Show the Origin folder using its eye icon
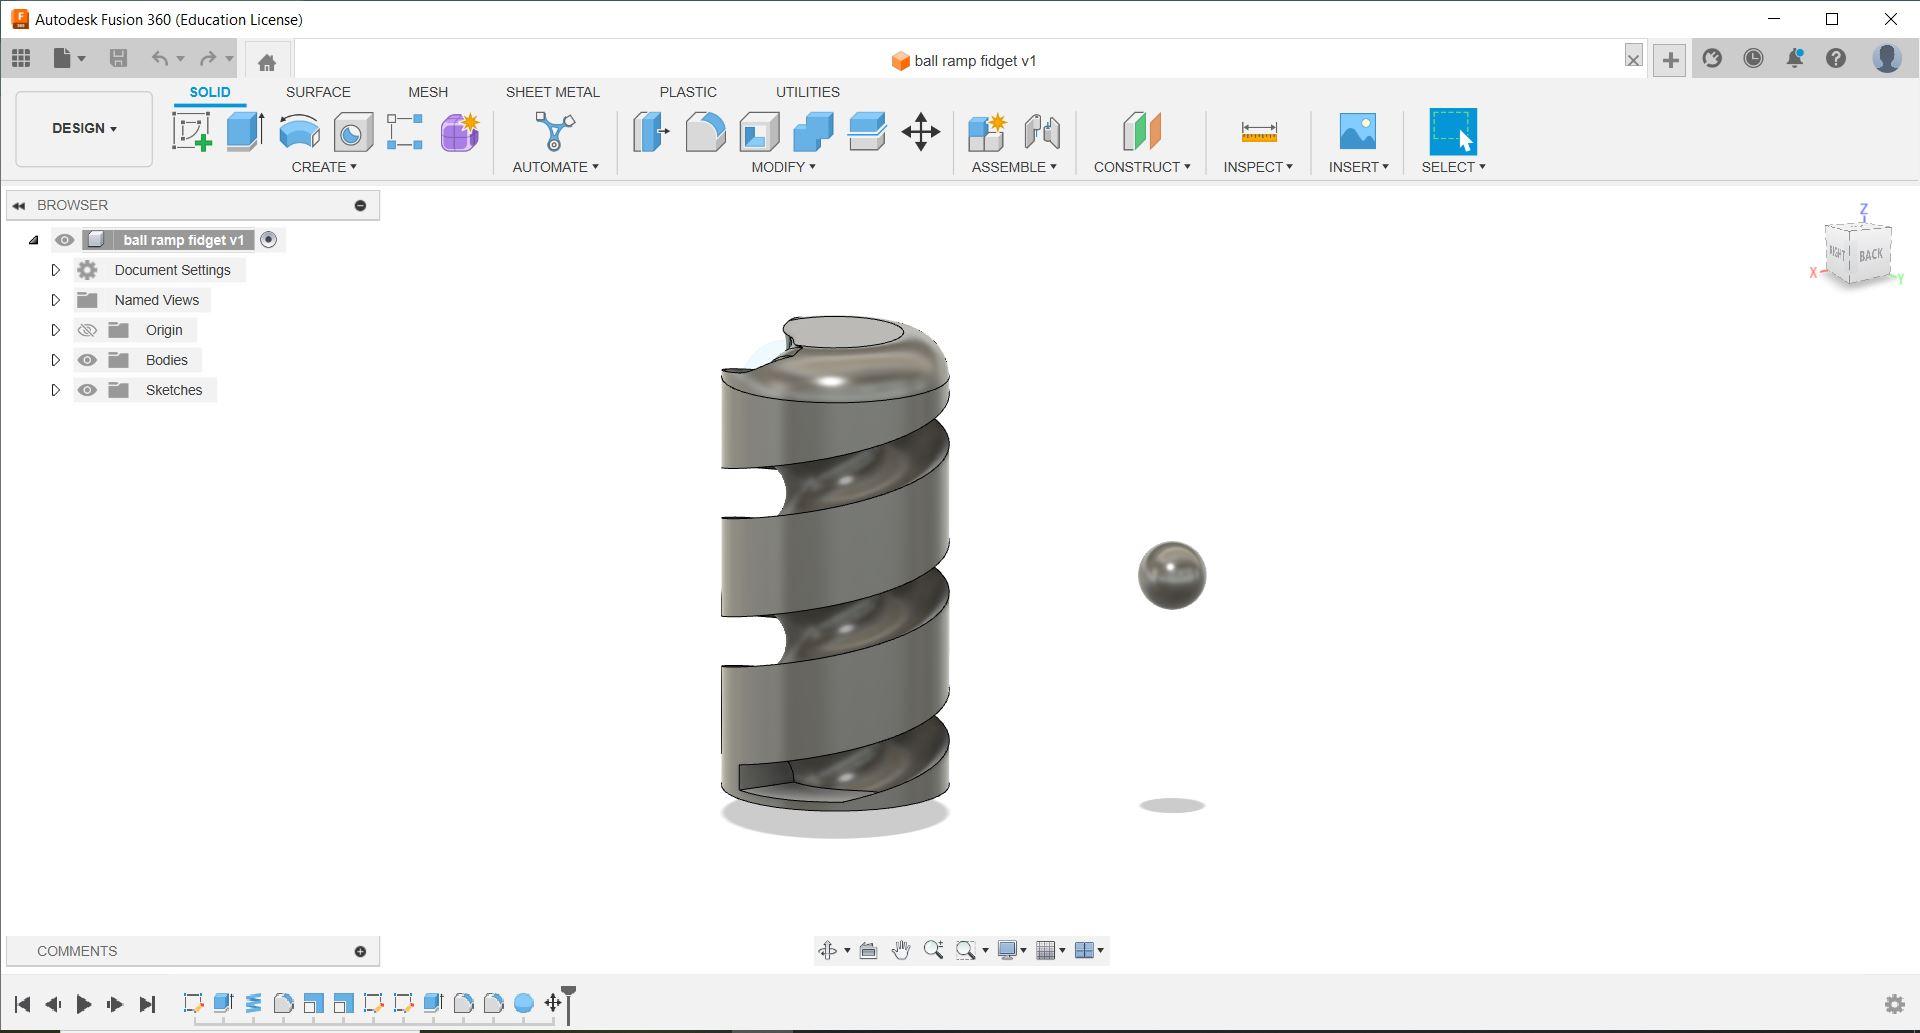The image size is (1920, 1033). (87, 330)
